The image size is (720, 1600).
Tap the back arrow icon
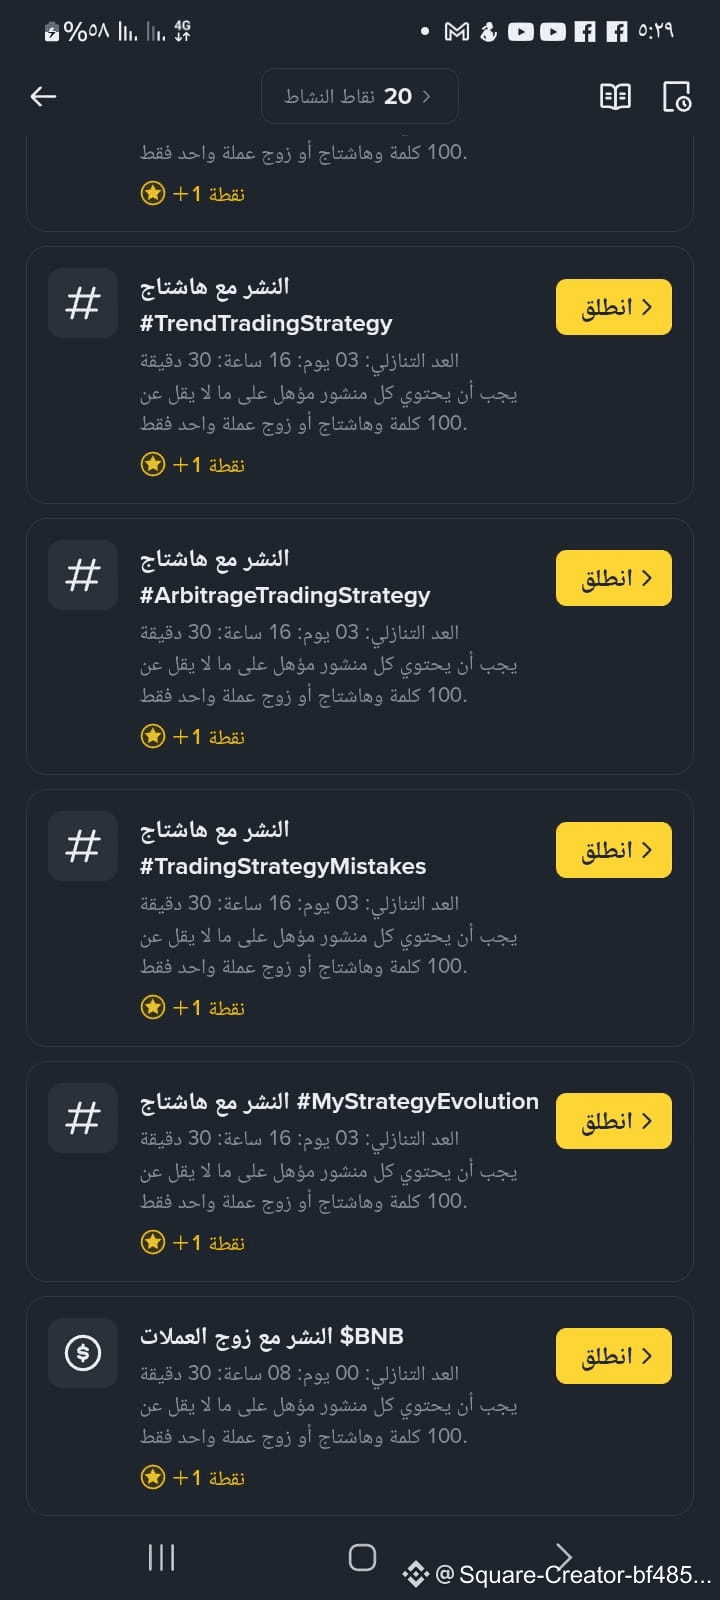pos(43,96)
